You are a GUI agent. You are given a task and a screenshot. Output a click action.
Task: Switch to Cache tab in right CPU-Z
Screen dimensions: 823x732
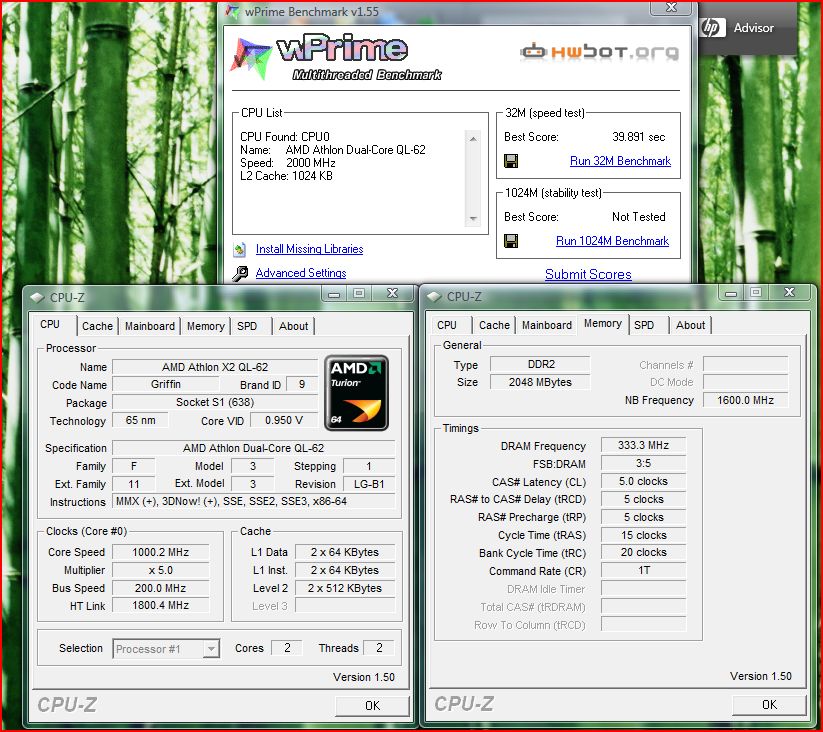[x=494, y=325]
